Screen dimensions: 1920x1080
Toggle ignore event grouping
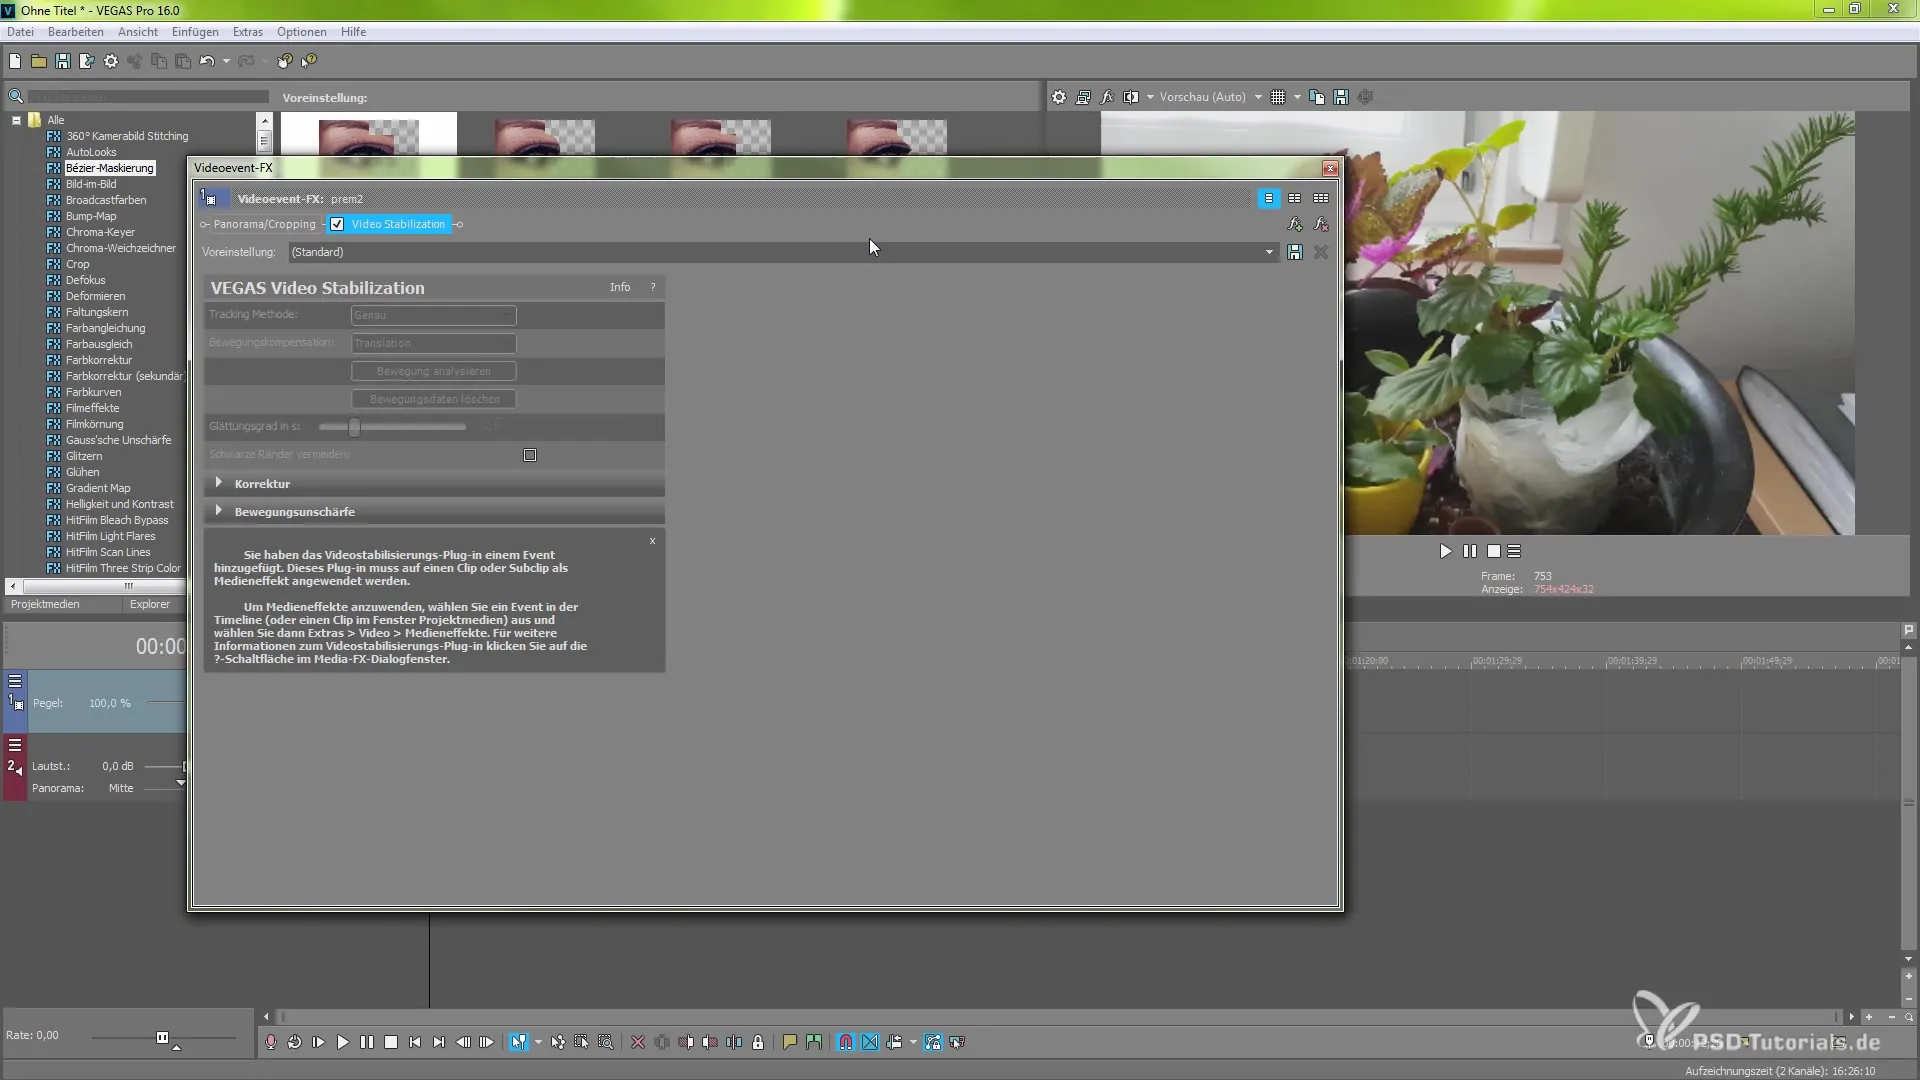[957, 1042]
